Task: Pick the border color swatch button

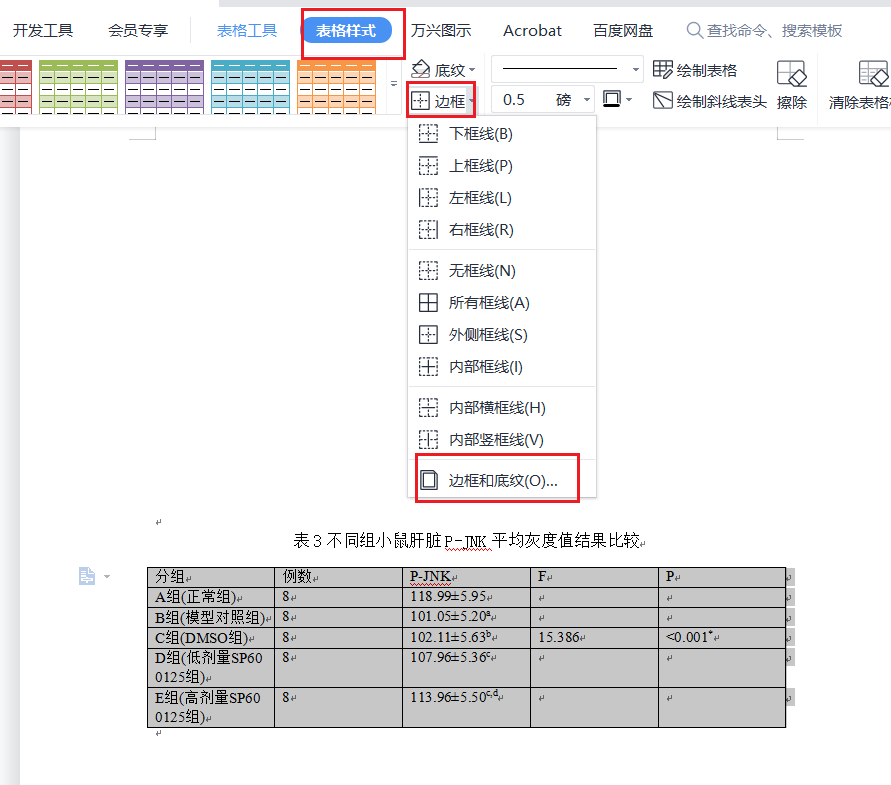Action: pos(612,100)
